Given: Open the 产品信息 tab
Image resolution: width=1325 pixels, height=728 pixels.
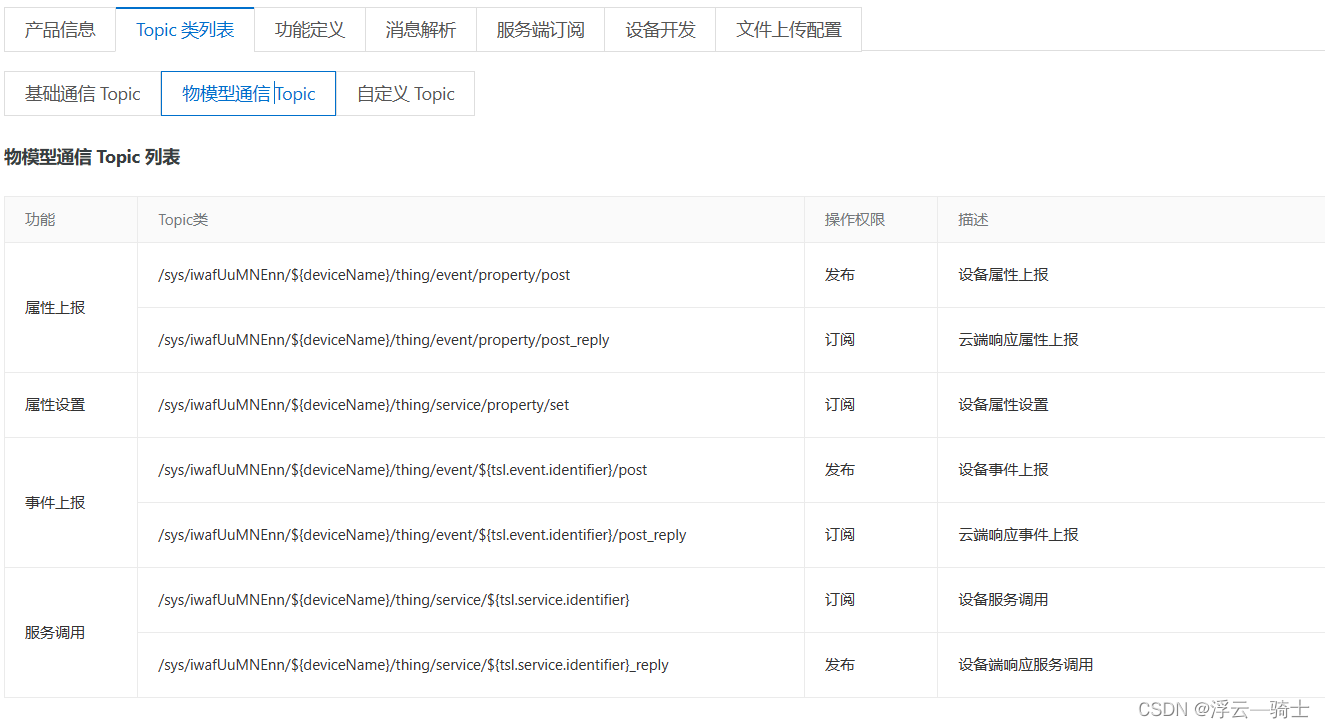Looking at the screenshot, I should pyautogui.click(x=60, y=29).
